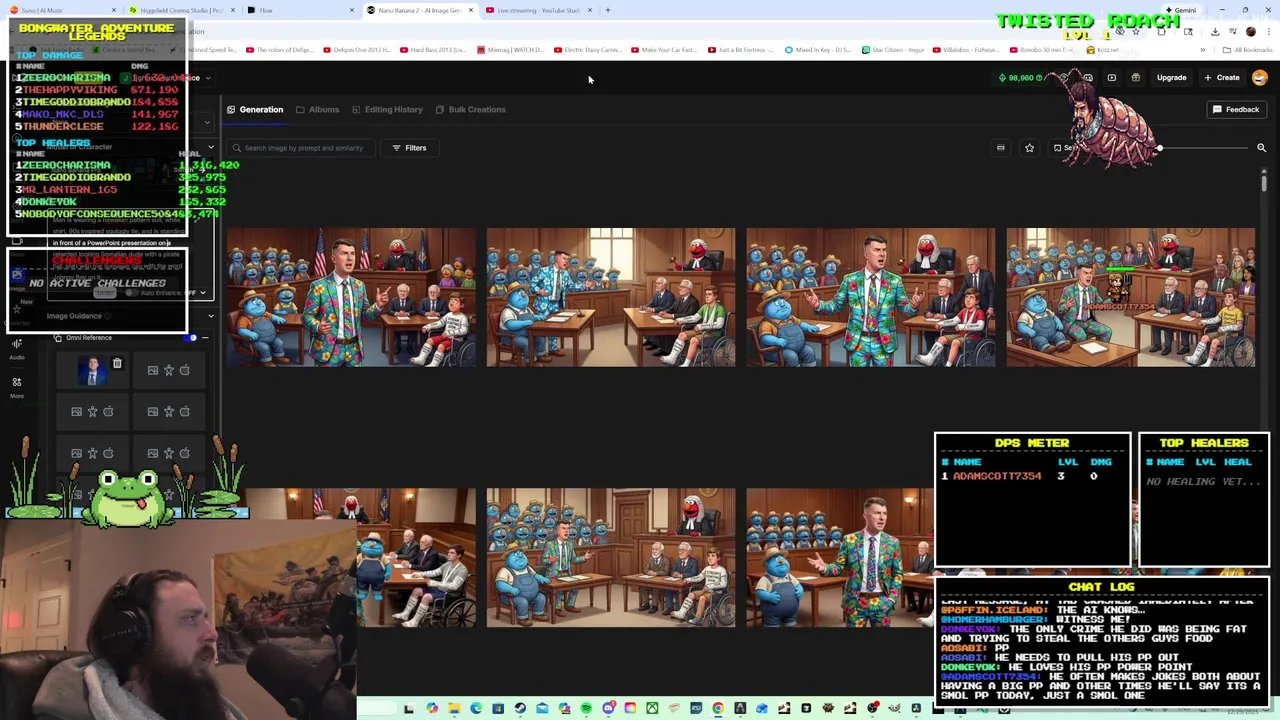The height and width of the screenshot is (720, 1280).
Task: Click the compact layout view icon
Action: [x=1000, y=148]
